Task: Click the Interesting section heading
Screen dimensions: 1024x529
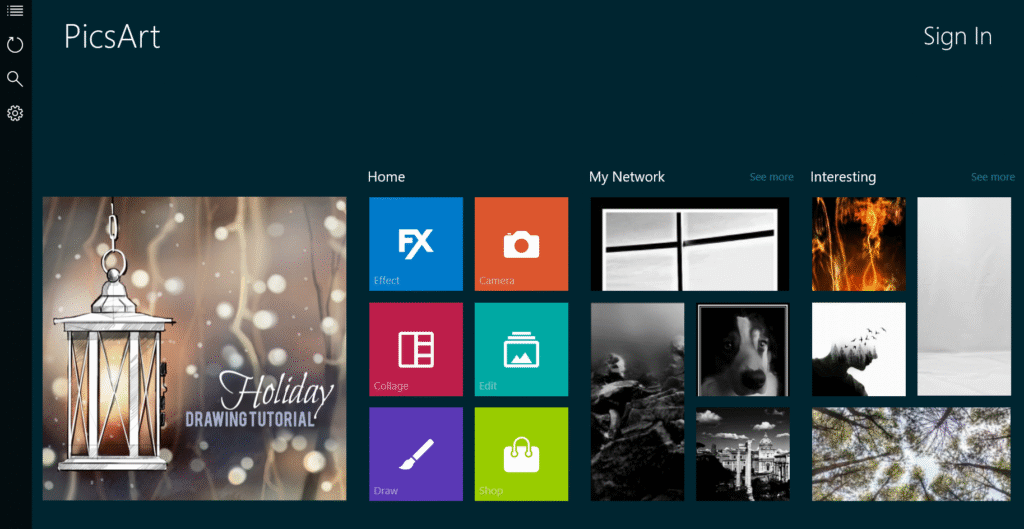Action: 843,177
